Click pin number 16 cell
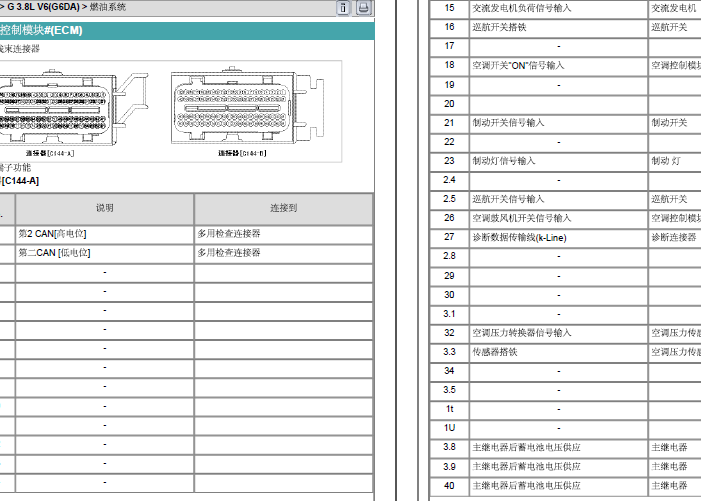Image resolution: width=701 pixels, height=501 pixels. (449, 27)
